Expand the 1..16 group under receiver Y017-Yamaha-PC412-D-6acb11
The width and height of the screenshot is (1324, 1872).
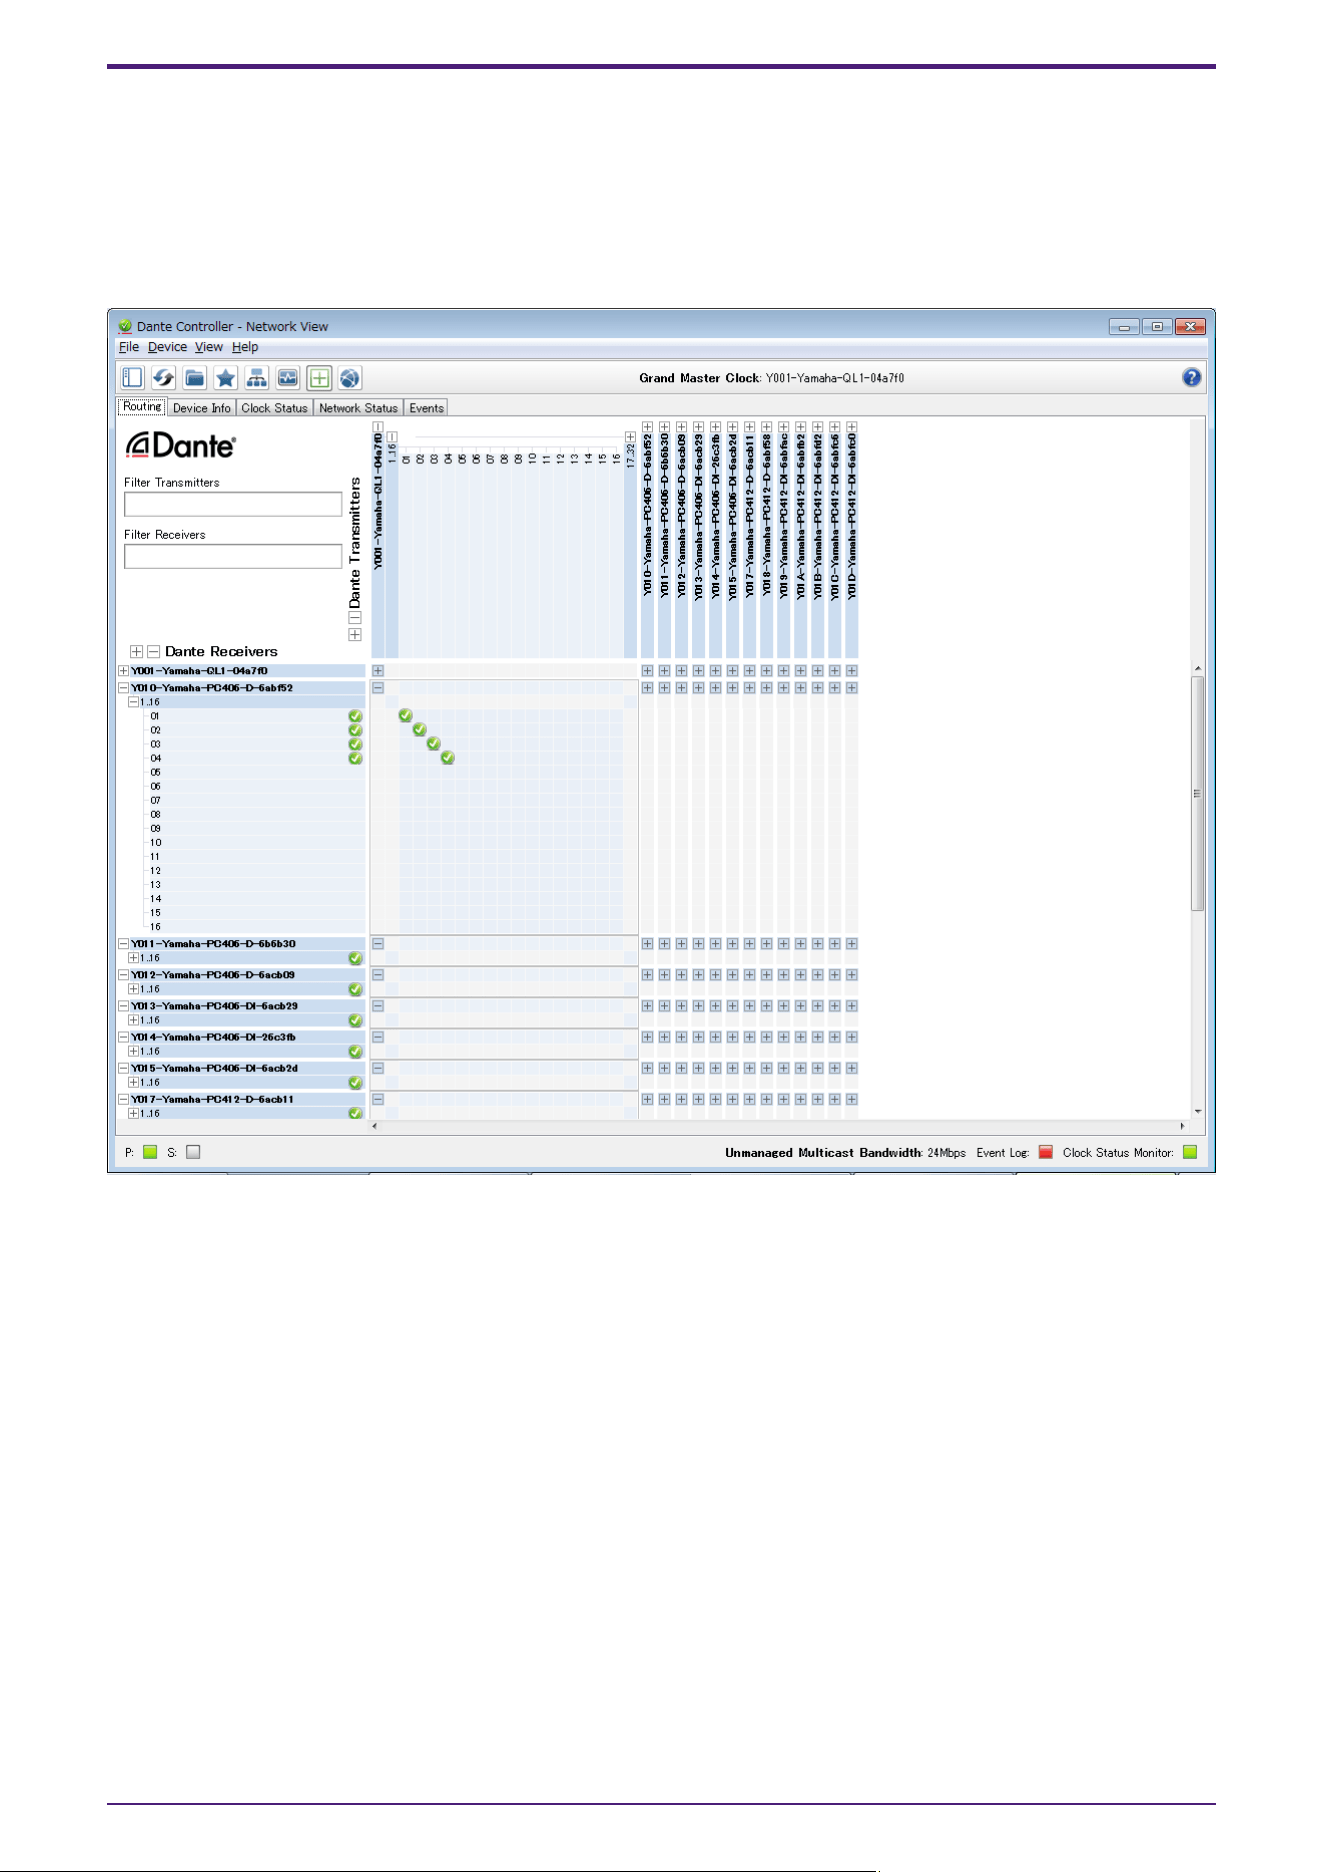pyautogui.click(x=133, y=1113)
